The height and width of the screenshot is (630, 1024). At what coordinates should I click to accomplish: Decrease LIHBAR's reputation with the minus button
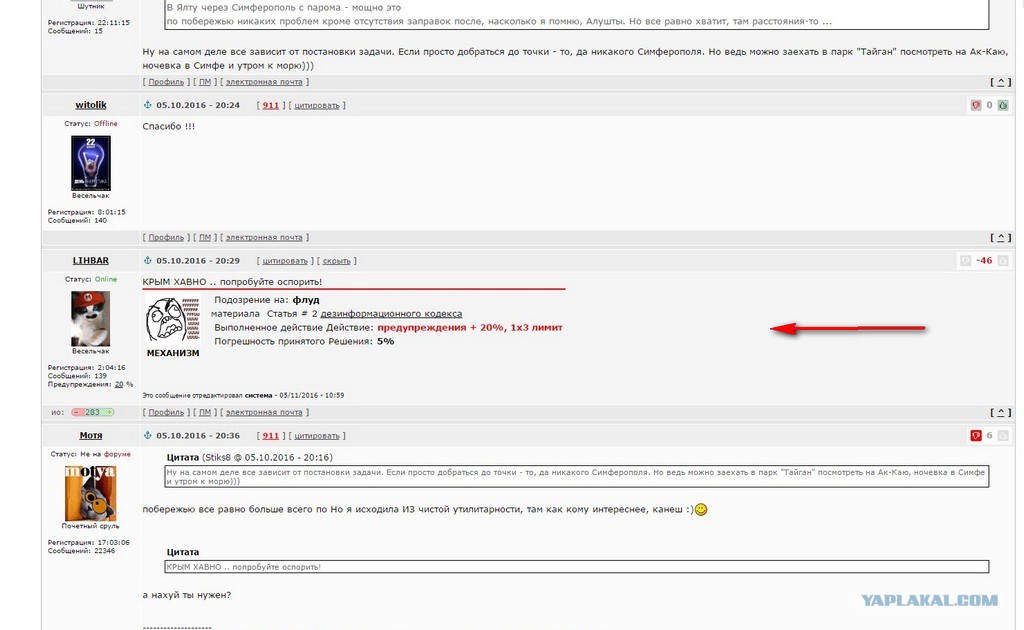click(x=78, y=413)
